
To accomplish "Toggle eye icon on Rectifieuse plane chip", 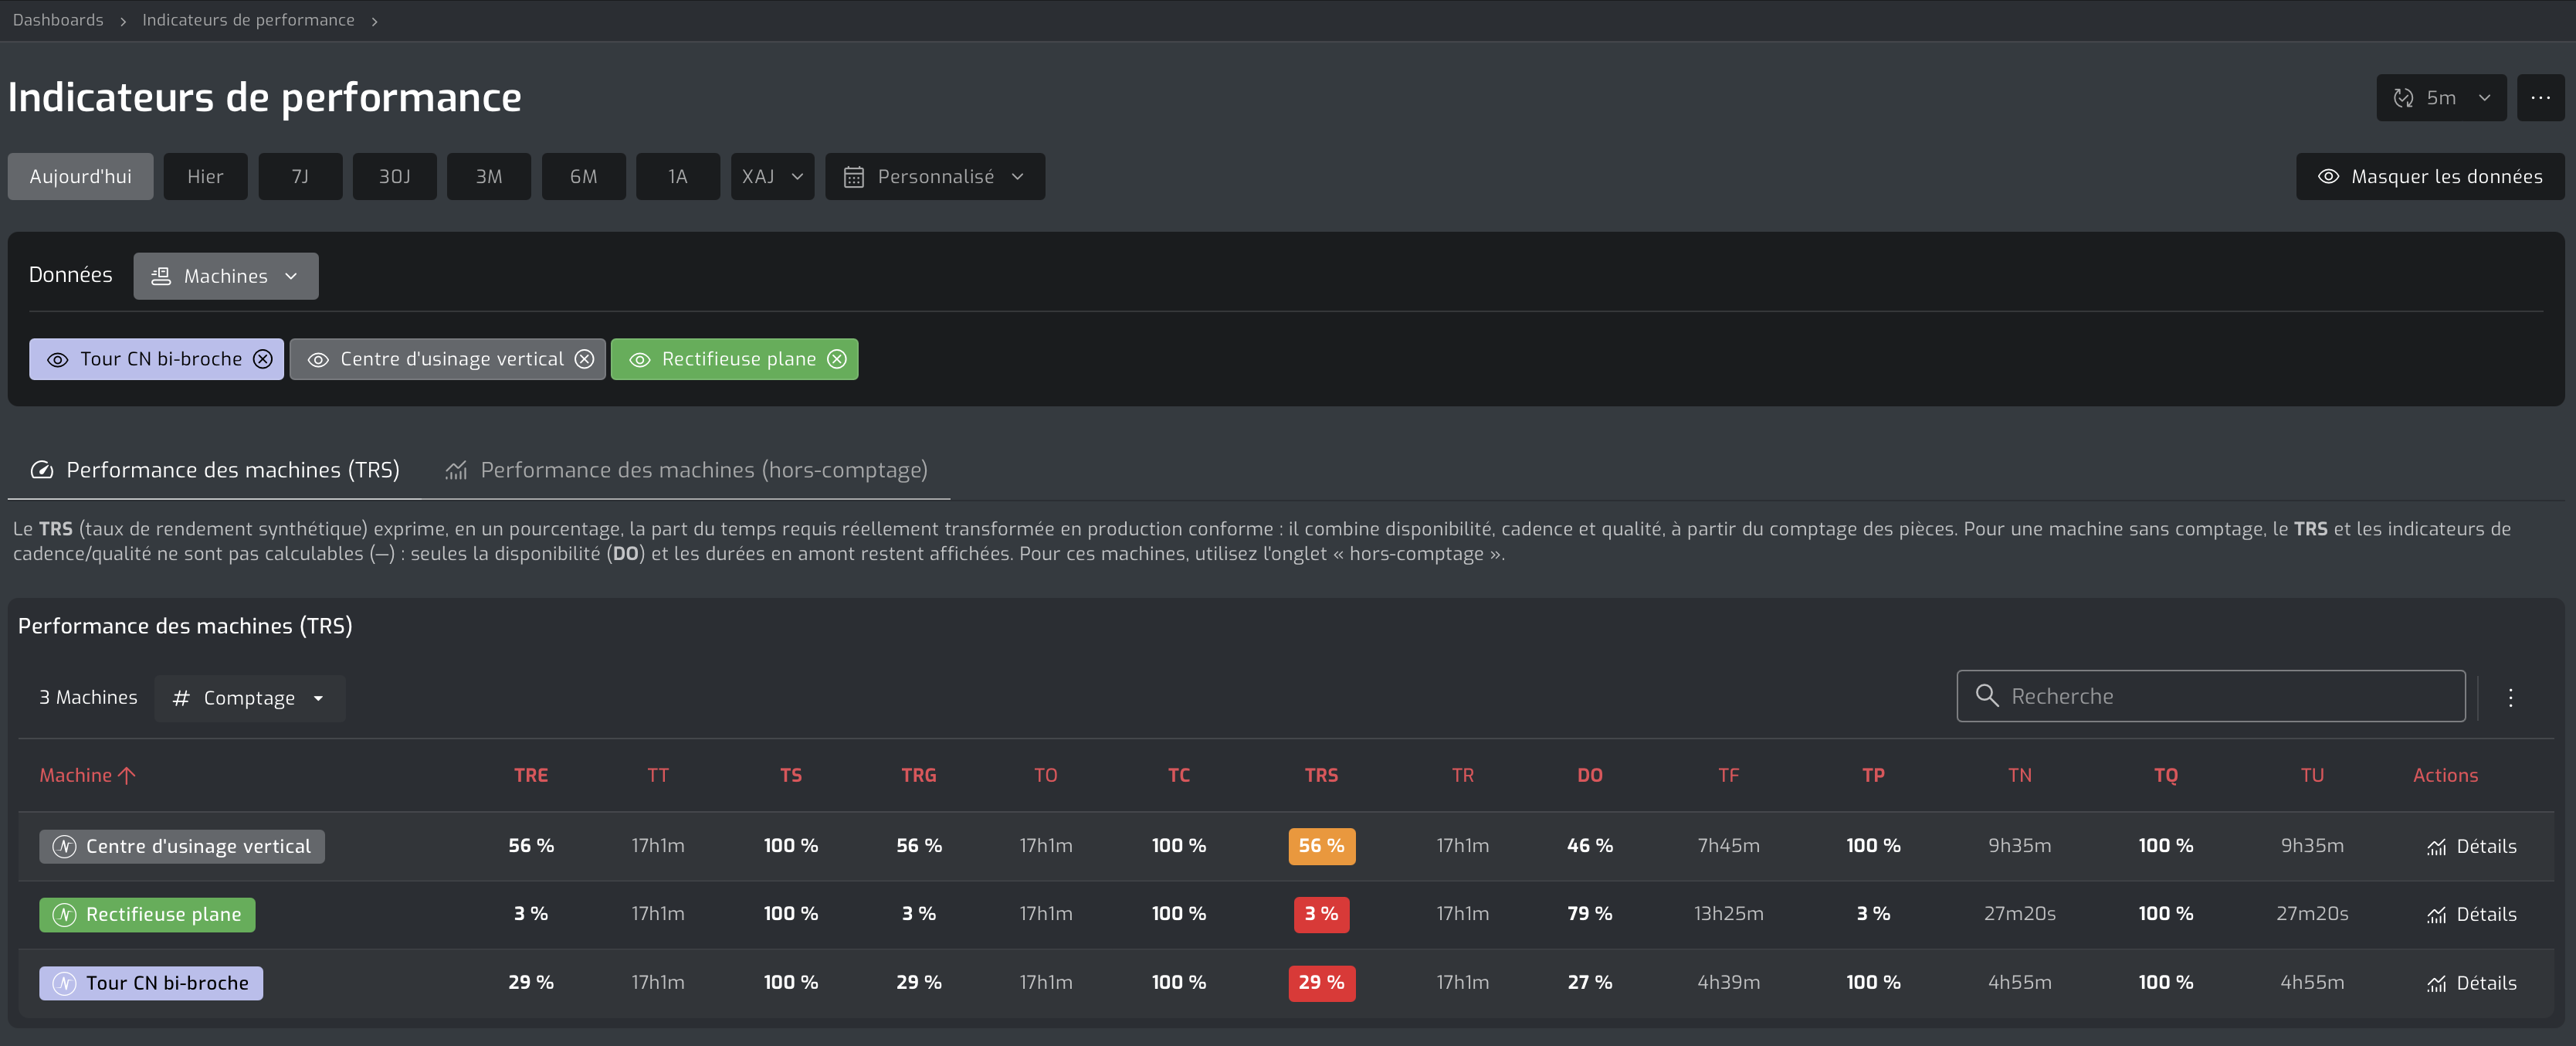I will (640, 360).
